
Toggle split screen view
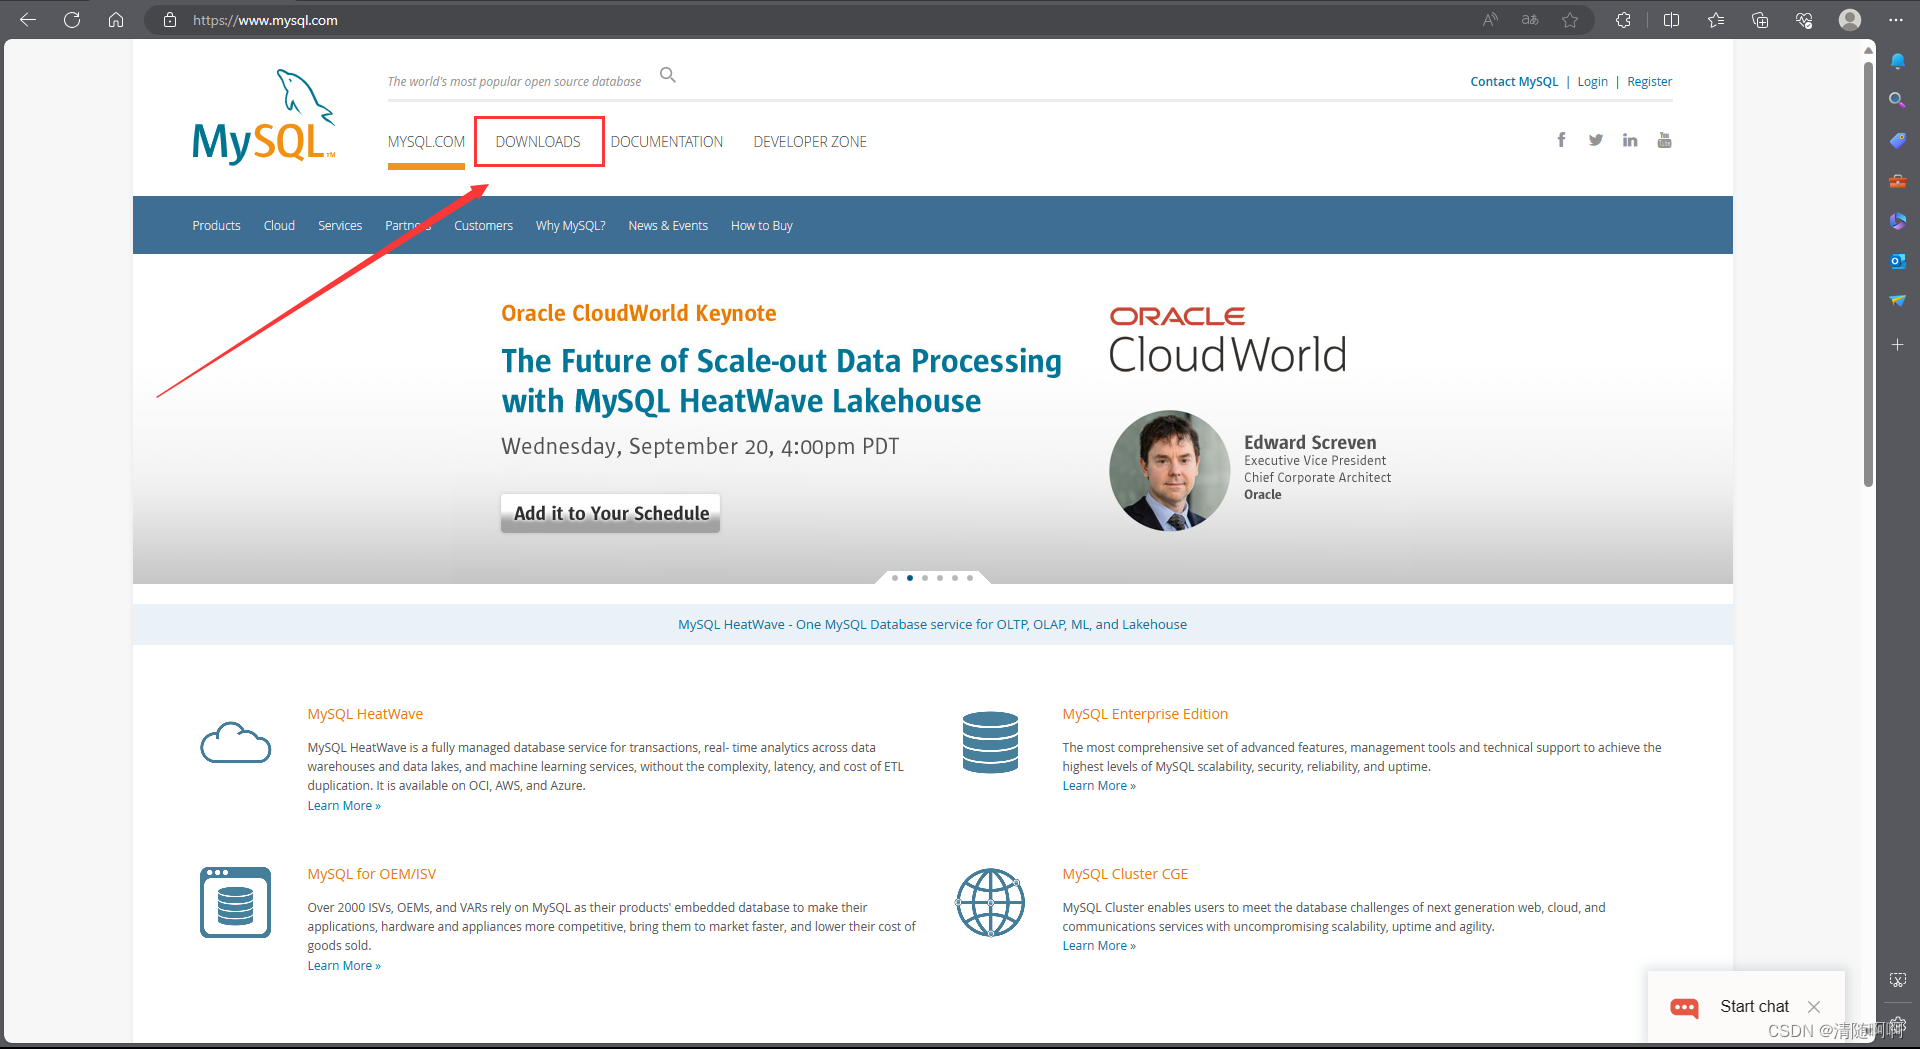click(1671, 20)
